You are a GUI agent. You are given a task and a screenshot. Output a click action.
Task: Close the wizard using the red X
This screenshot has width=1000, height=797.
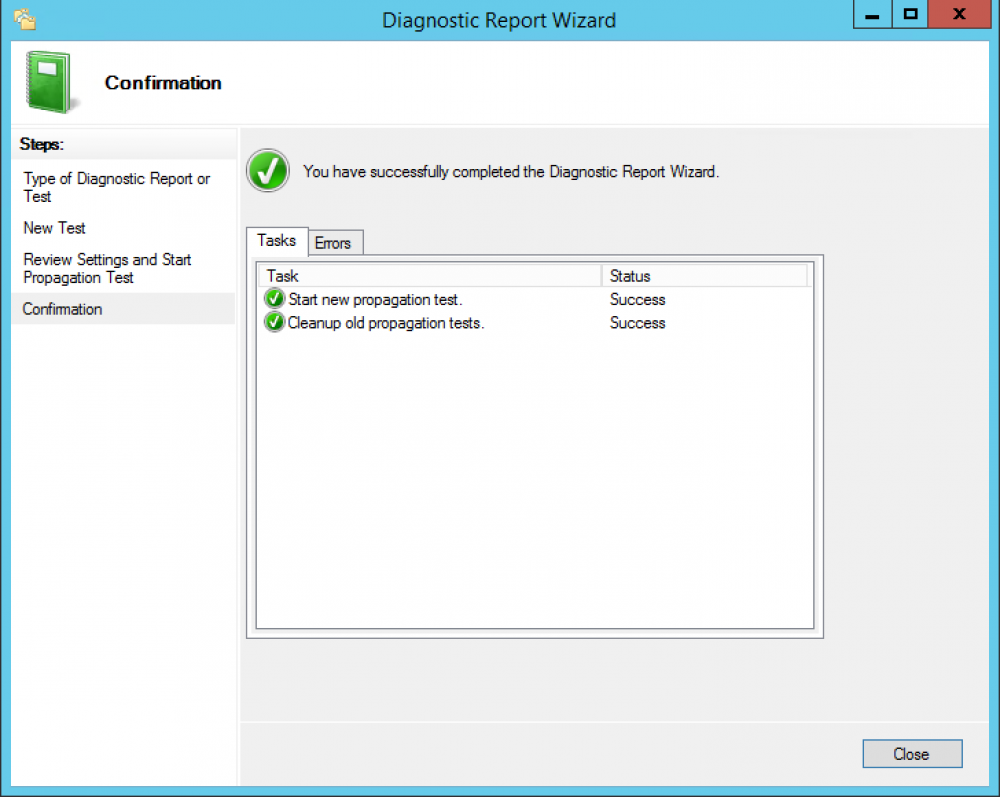coord(960,16)
